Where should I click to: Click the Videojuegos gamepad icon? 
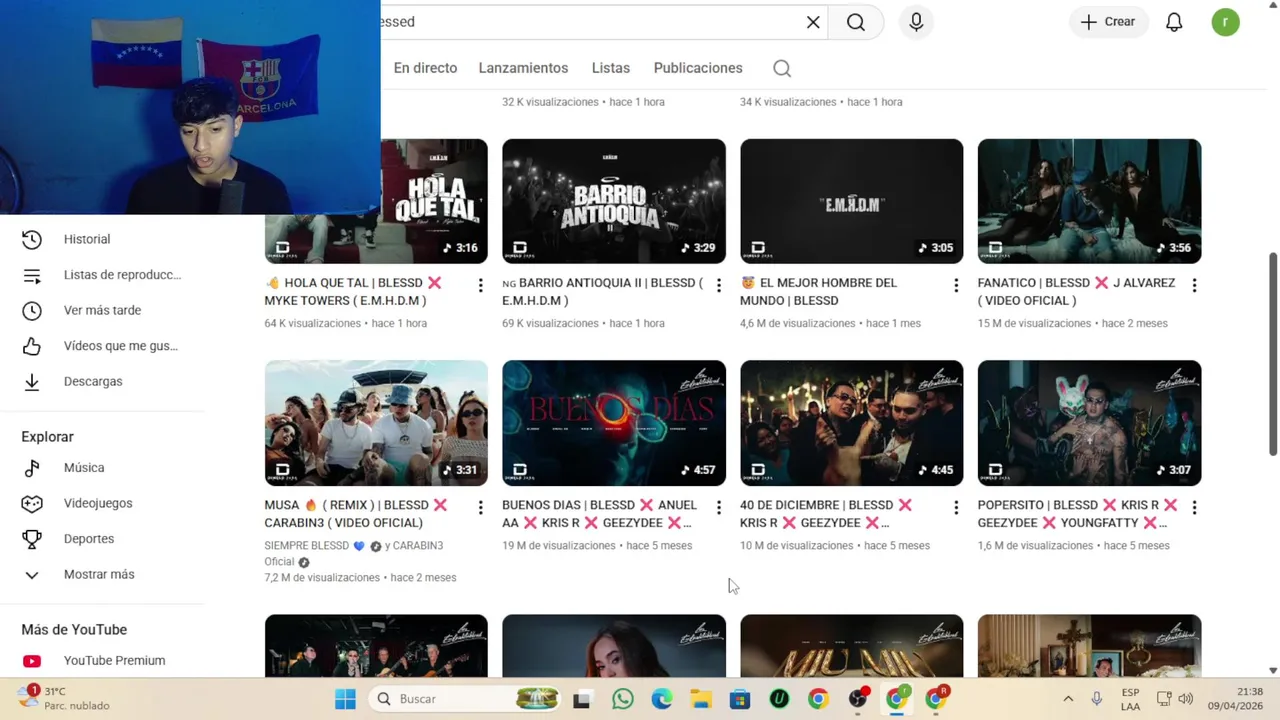(32, 503)
